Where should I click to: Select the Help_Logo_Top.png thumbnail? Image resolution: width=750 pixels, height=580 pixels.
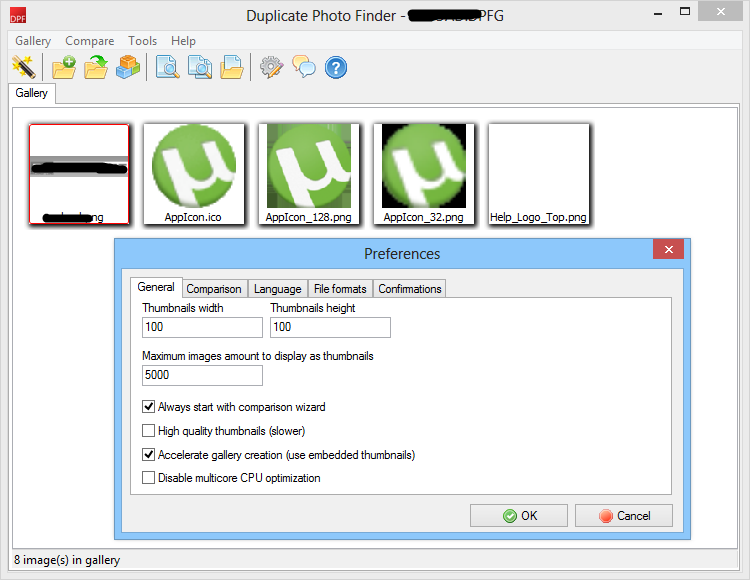click(x=539, y=174)
